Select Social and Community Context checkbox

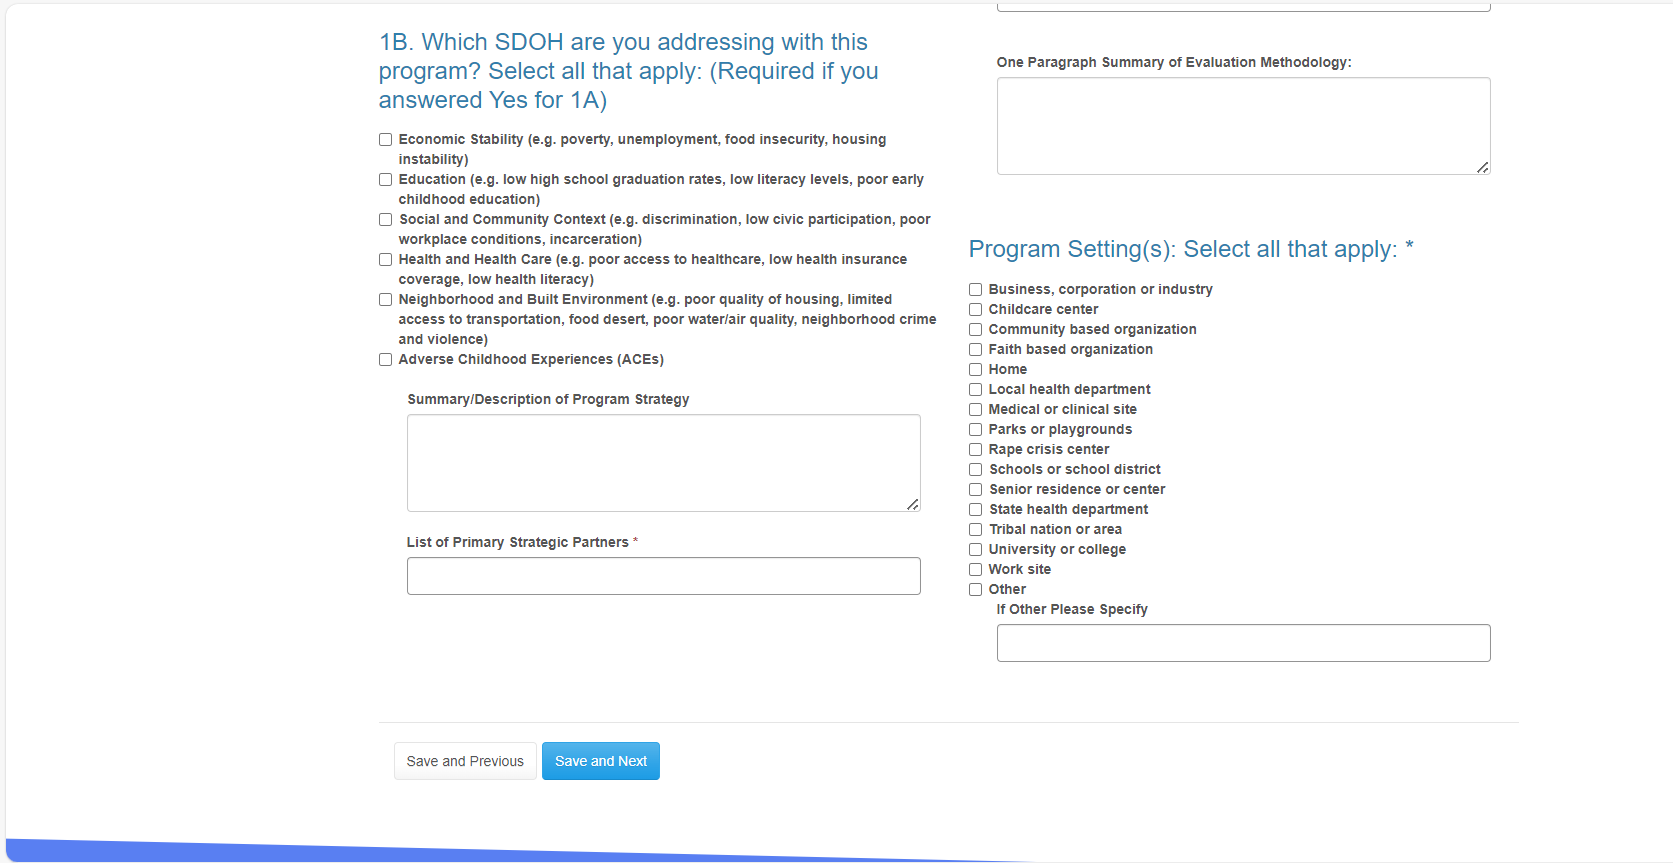click(x=385, y=220)
